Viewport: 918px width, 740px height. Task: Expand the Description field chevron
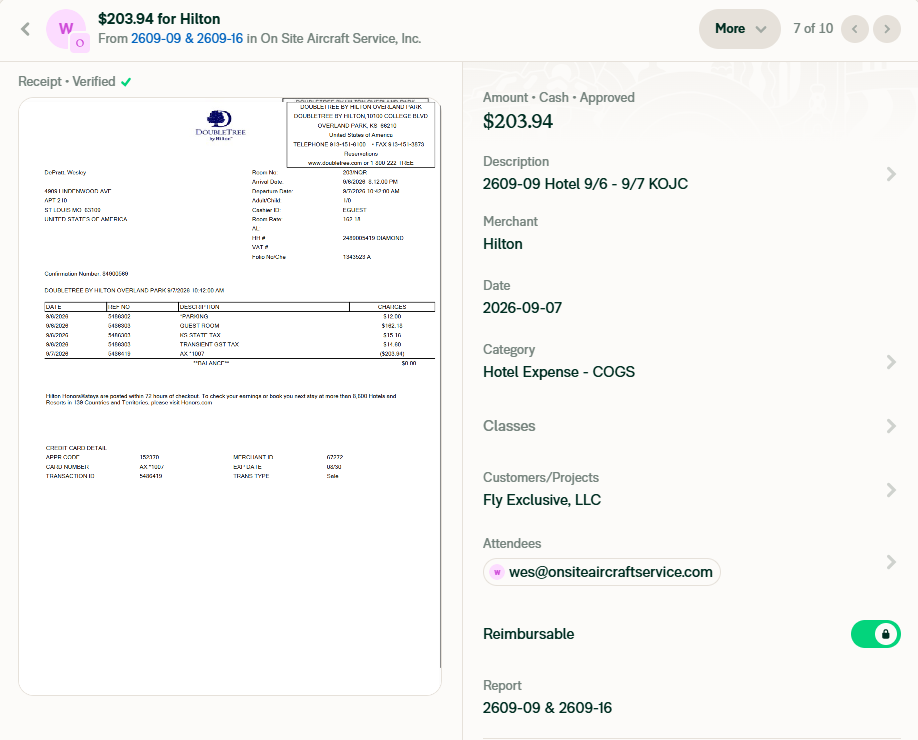891,174
